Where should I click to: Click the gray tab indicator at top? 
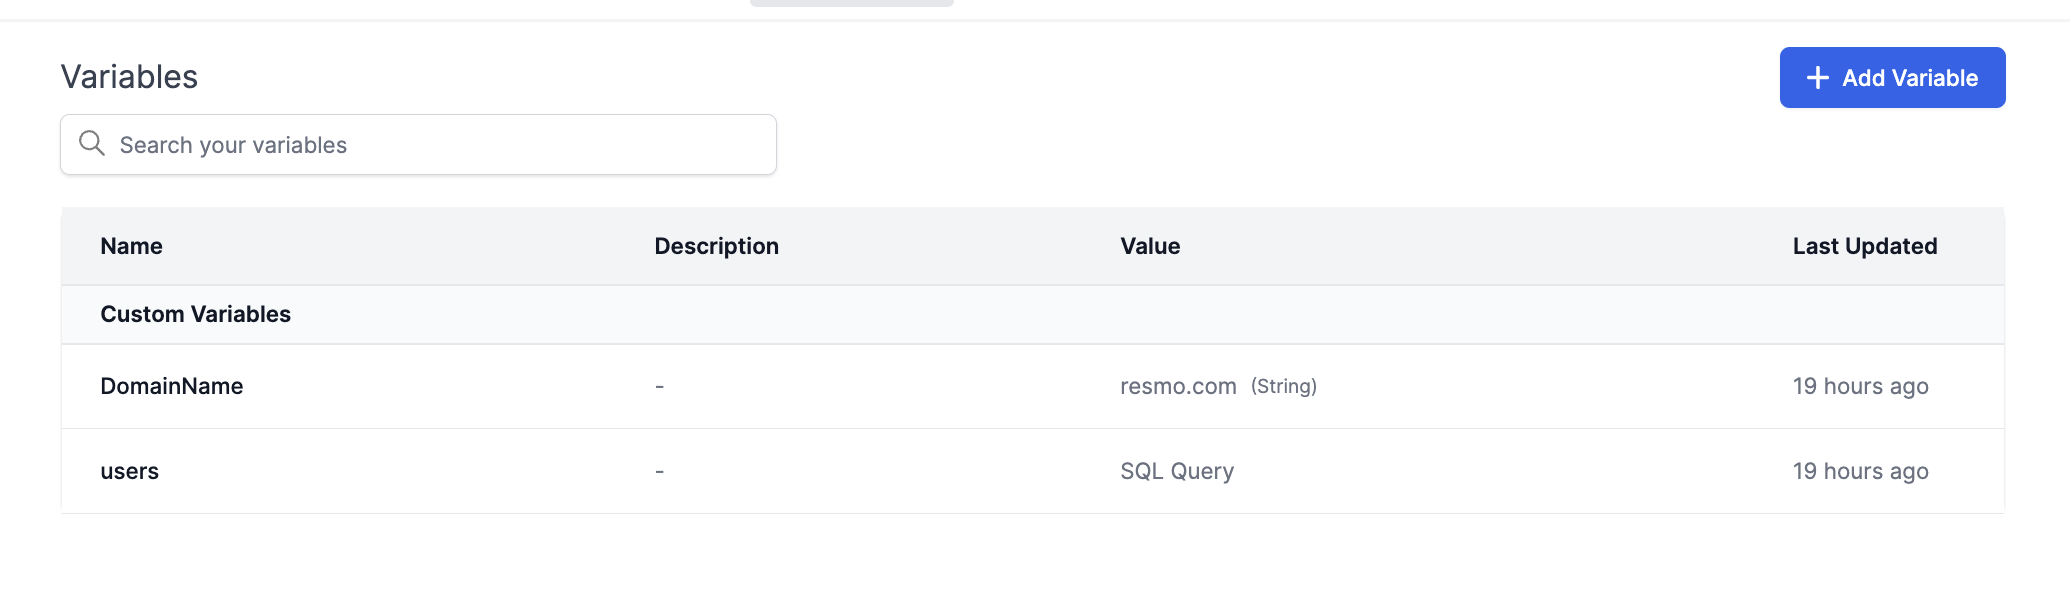(x=852, y=3)
